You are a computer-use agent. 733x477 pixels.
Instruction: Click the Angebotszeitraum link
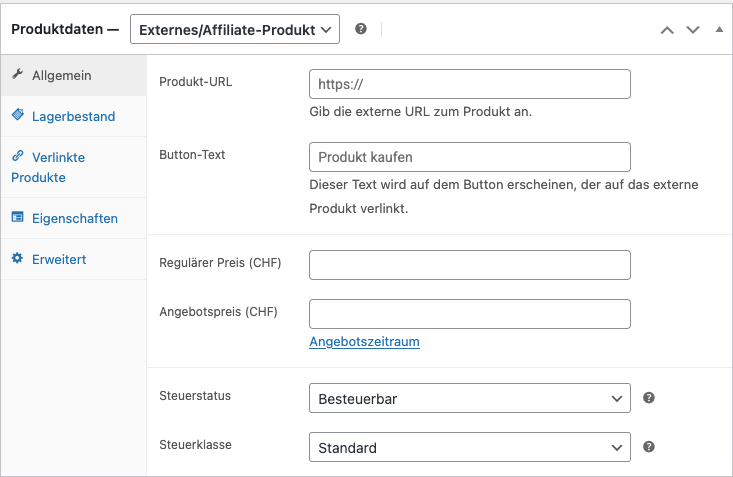coord(364,342)
